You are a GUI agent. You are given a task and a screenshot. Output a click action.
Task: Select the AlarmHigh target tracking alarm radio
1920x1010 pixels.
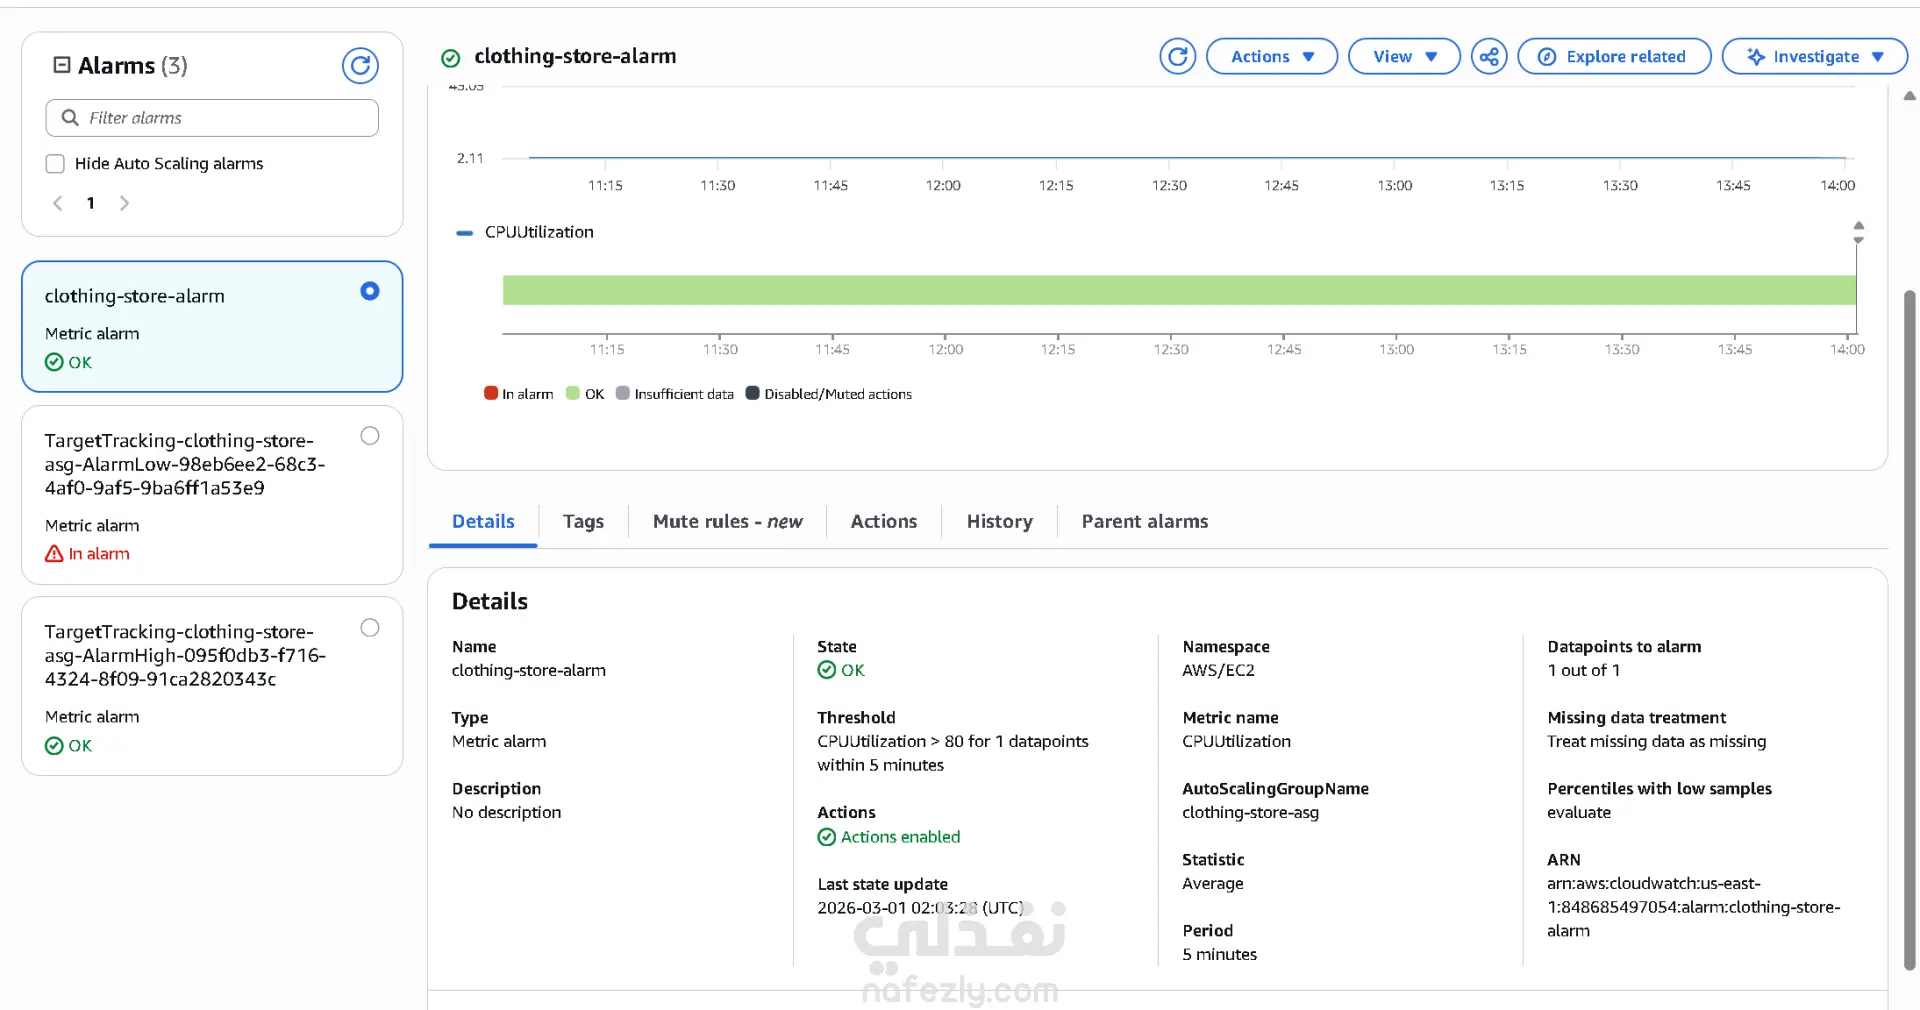370,628
